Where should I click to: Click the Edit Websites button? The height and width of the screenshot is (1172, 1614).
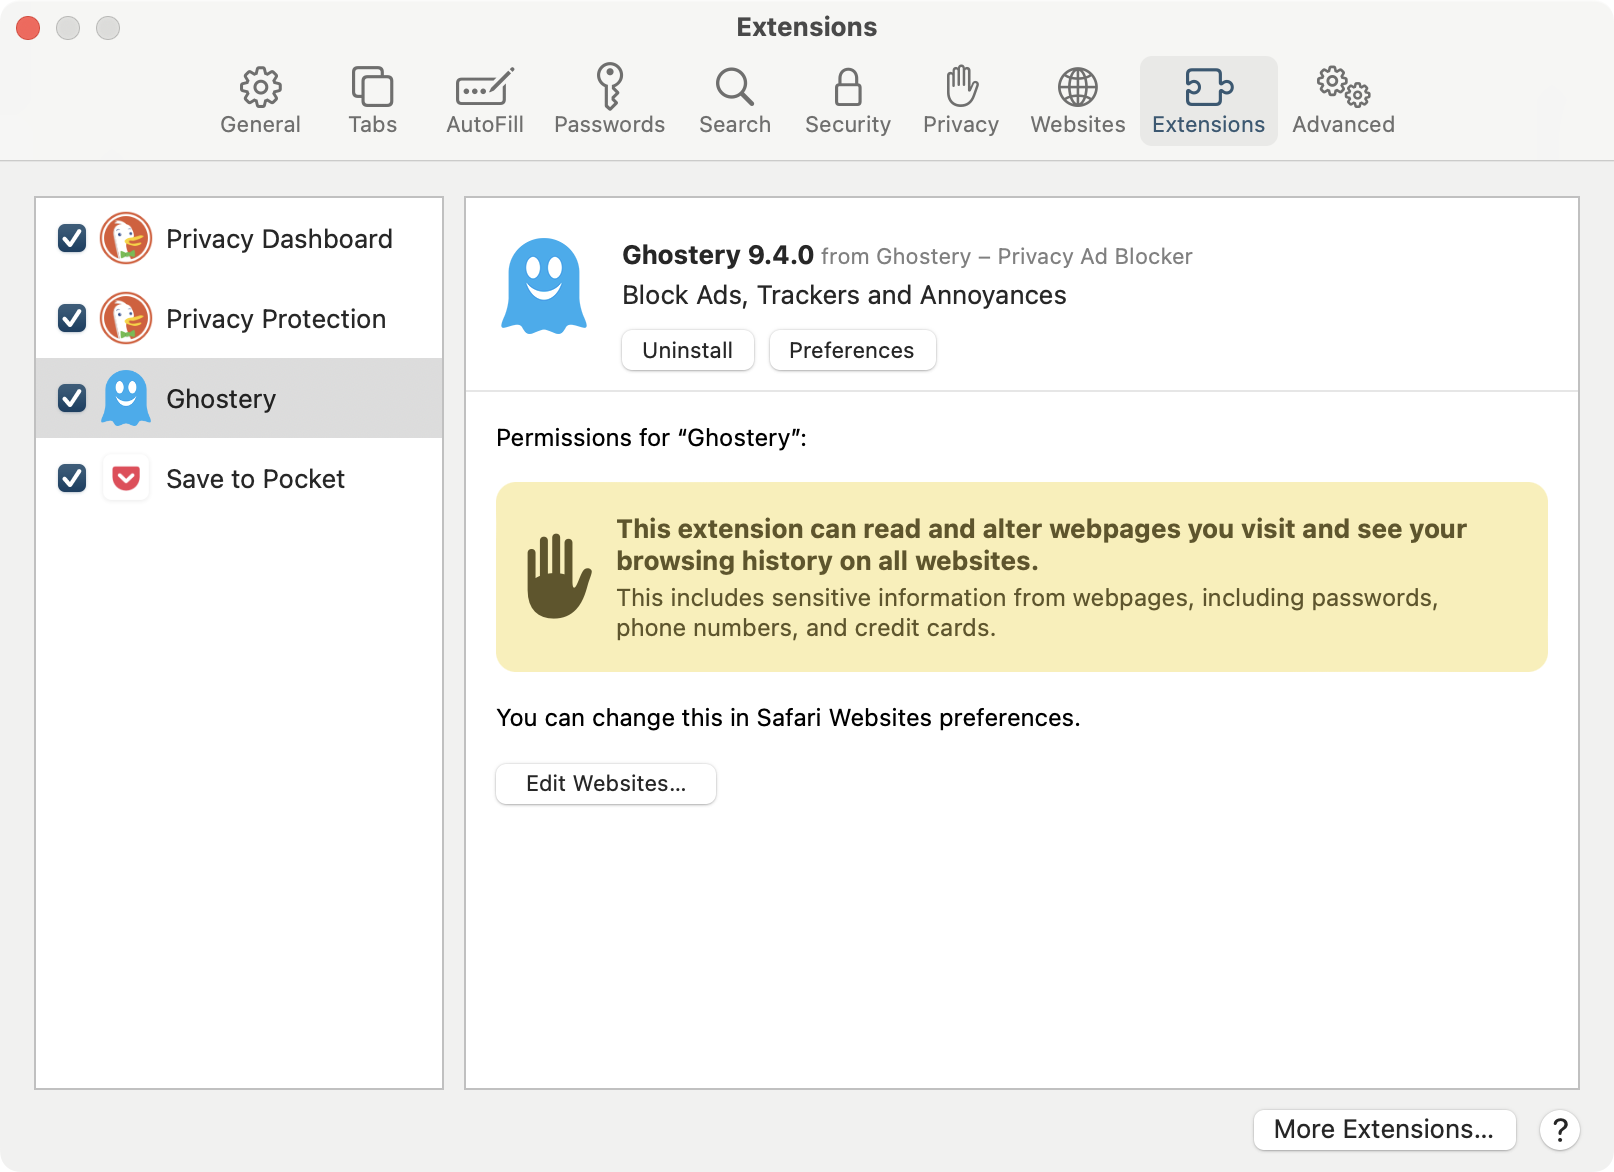click(606, 784)
